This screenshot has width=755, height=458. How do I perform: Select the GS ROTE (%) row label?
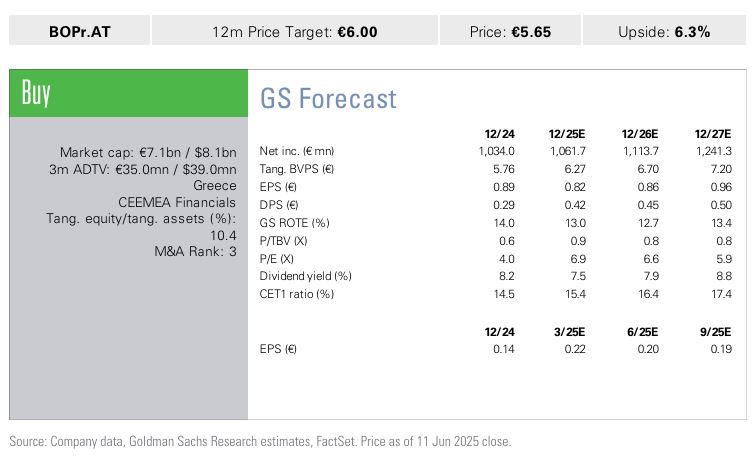point(293,222)
